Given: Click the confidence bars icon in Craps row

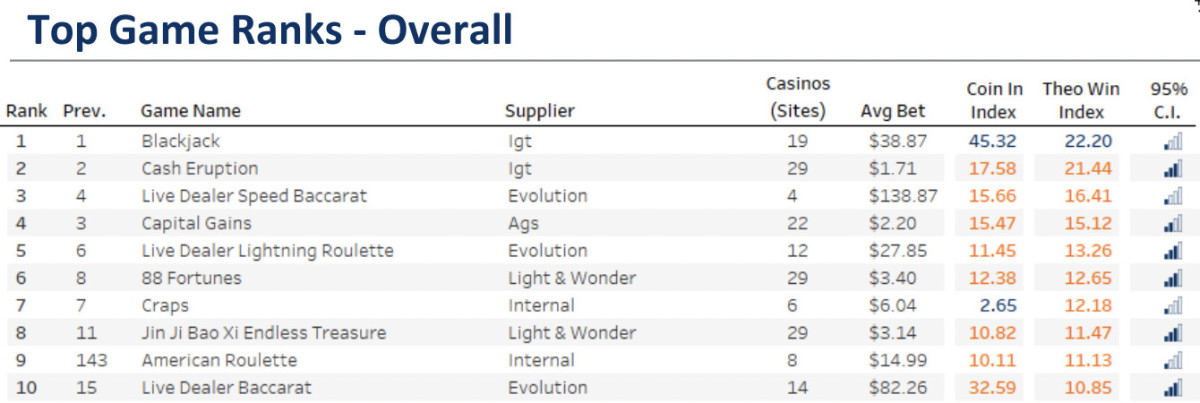Looking at the screenshot, I should [x=1172, y=305].
